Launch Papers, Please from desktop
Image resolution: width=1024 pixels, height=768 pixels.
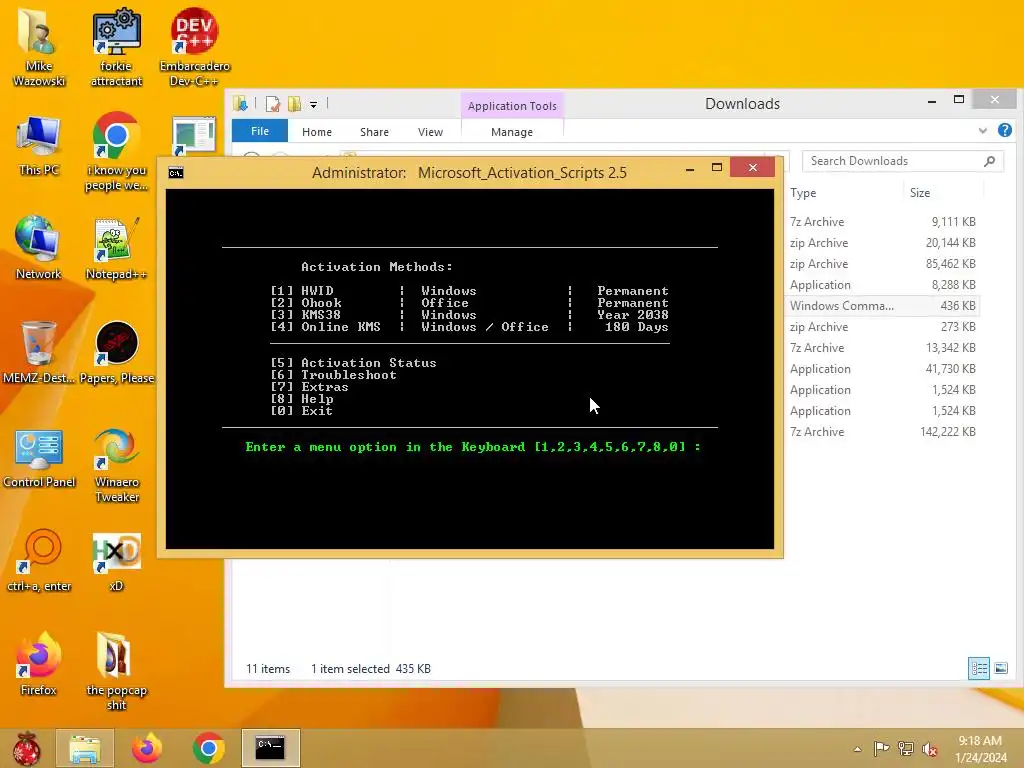116,353
